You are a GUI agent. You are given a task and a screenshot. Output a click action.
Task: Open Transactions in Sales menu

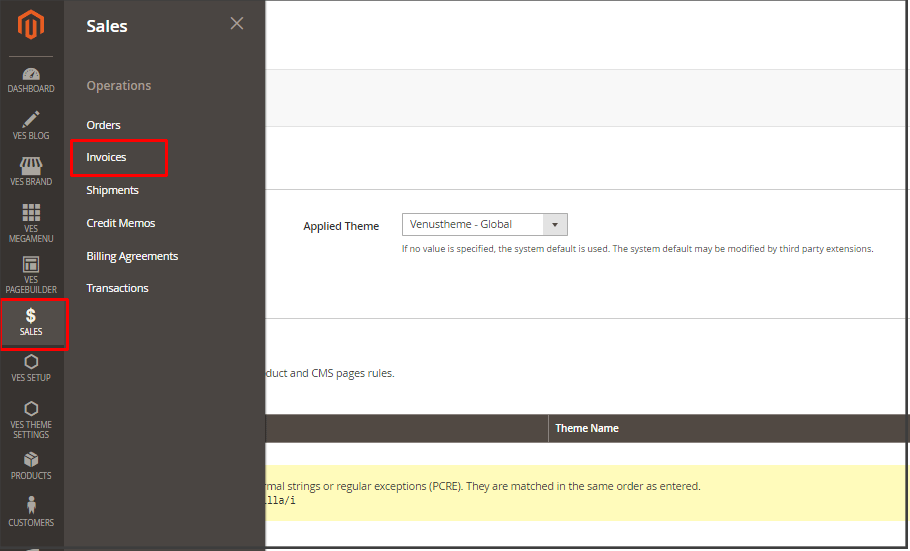(x=117, y=288)
